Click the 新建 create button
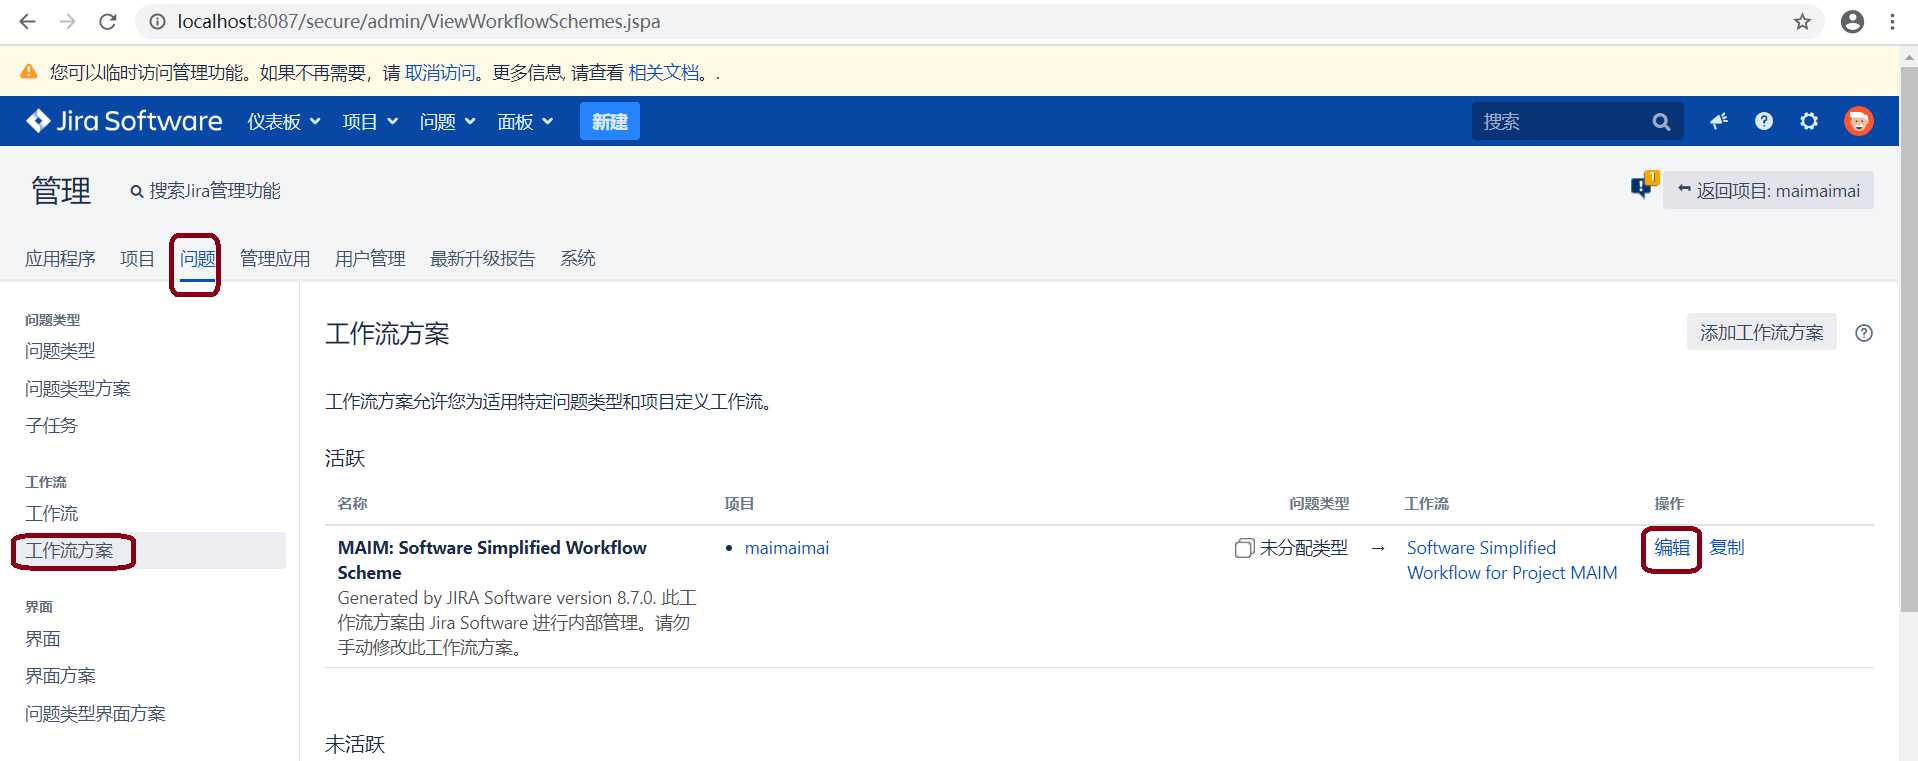This screenshot has width=1918, height=761. [x=610, y=121]
